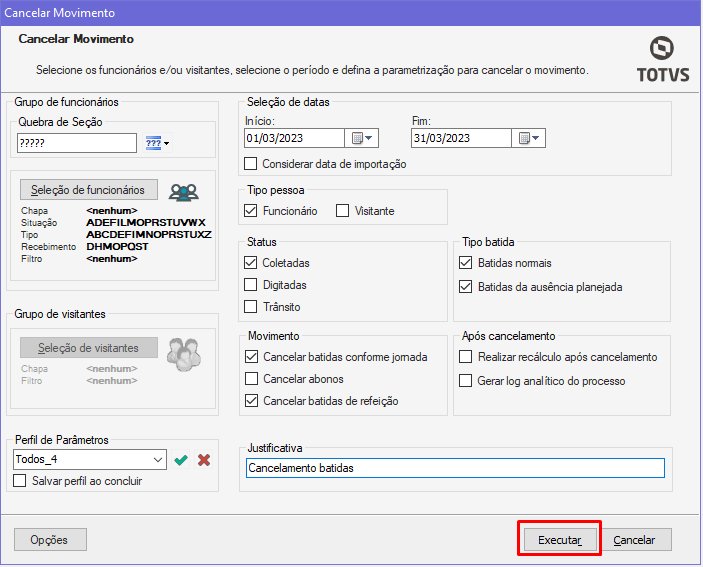Click the red X delete profile icon

point(204,460)
